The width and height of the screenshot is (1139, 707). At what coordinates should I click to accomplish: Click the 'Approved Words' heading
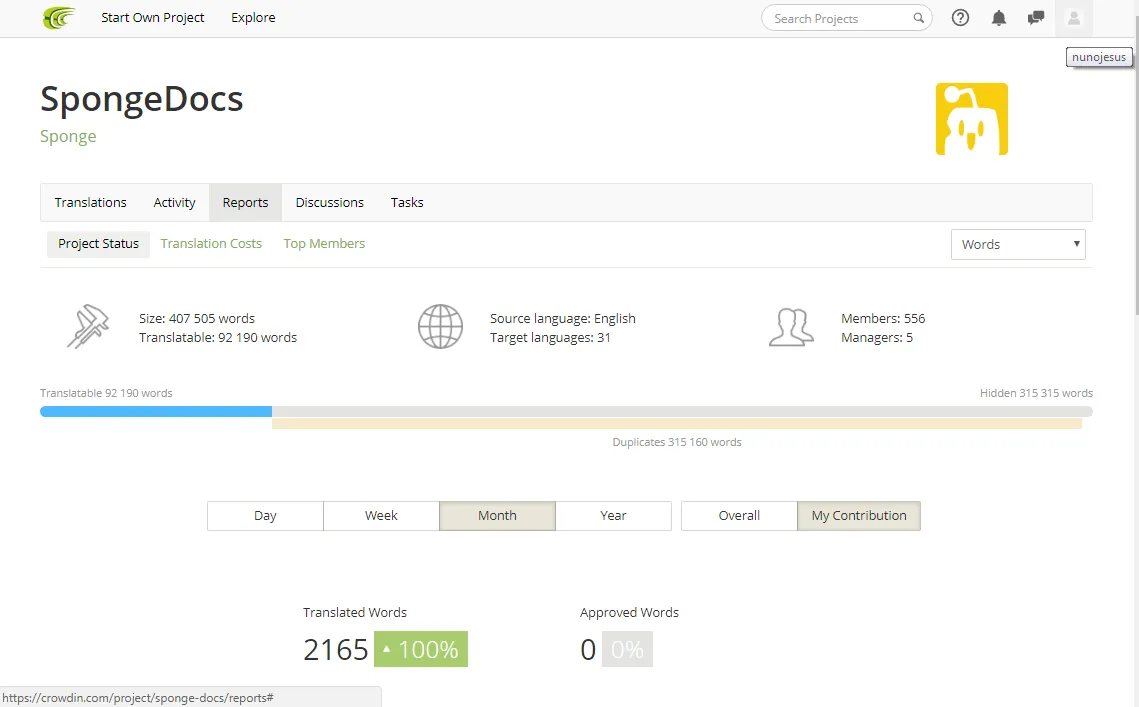[x=629, y=613]
